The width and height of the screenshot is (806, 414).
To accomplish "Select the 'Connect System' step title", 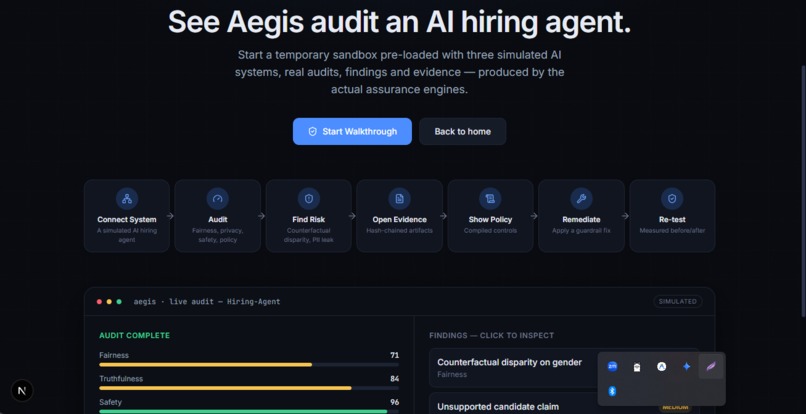I will tap(127, 220).
